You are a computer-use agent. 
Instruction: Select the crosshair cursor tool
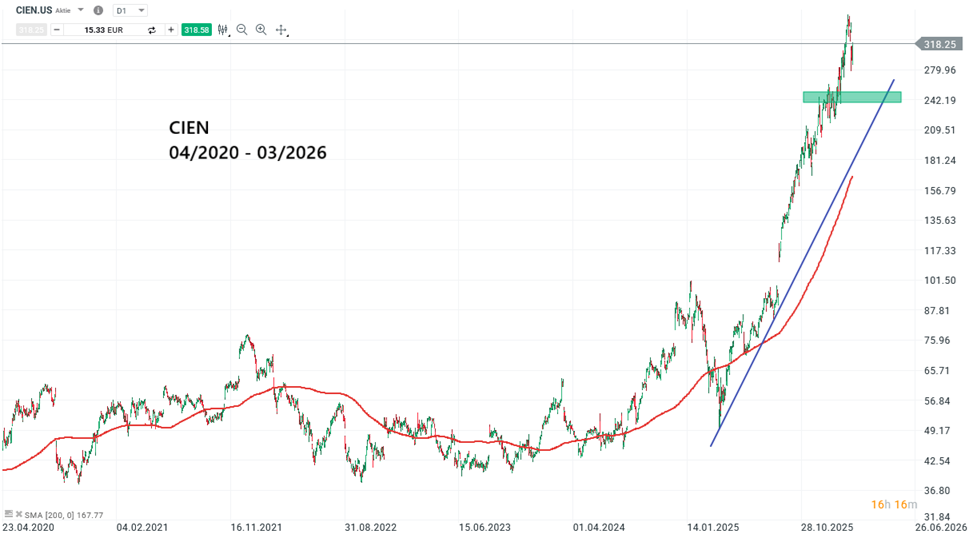point(281,30)
